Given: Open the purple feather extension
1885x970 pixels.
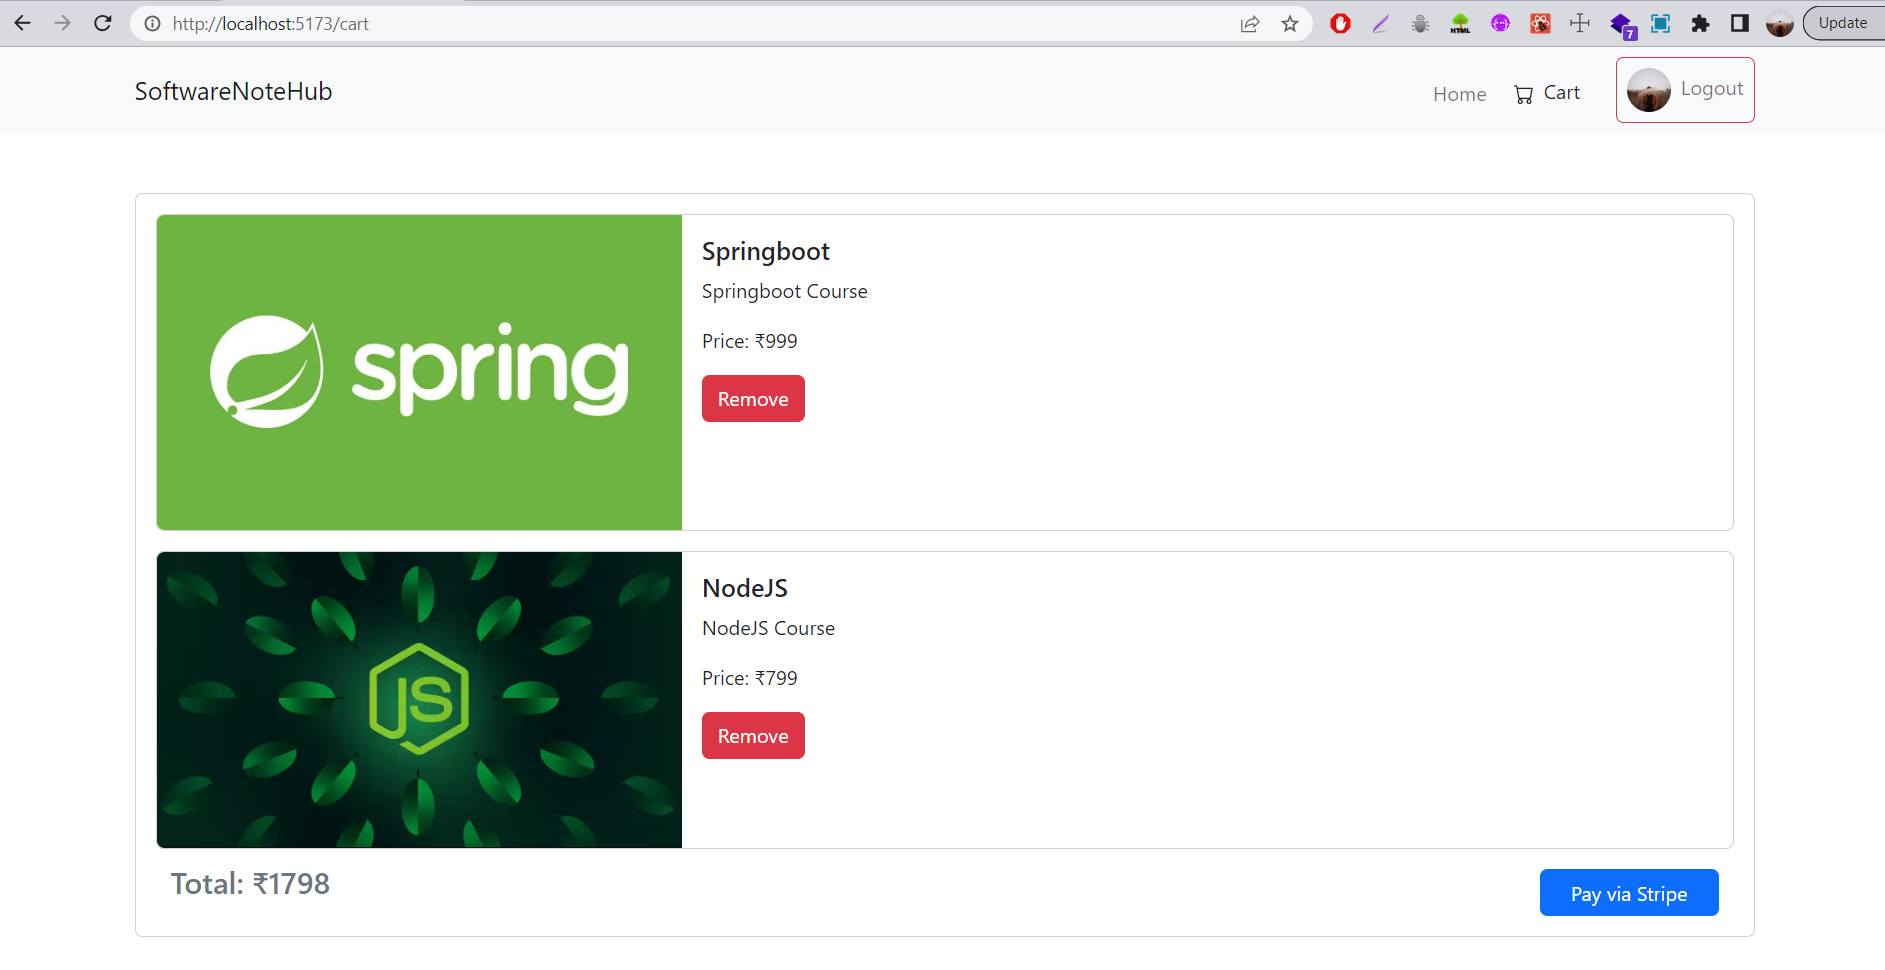Looking at the screenshot, I should coord(1381,23).
